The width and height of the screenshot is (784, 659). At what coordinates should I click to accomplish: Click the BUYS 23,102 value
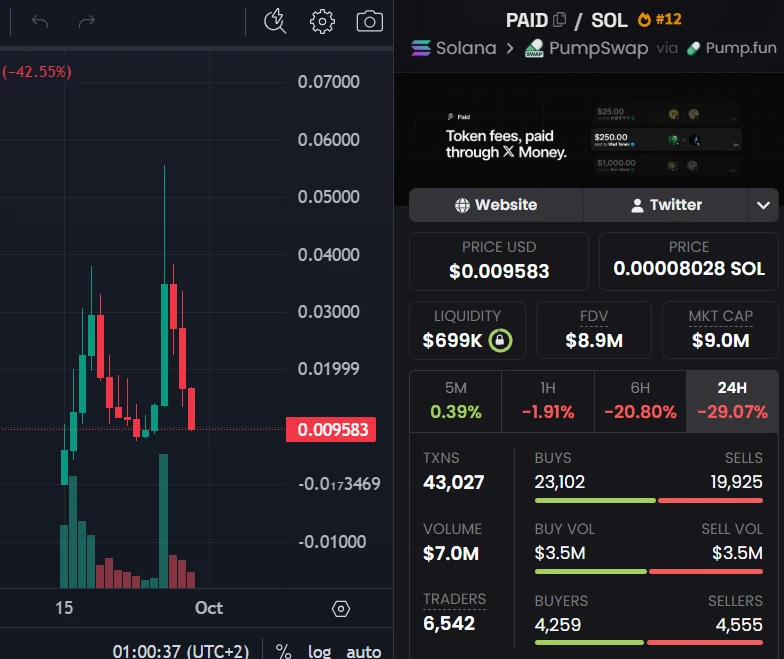pyautogui.click(x=560, y=482)
